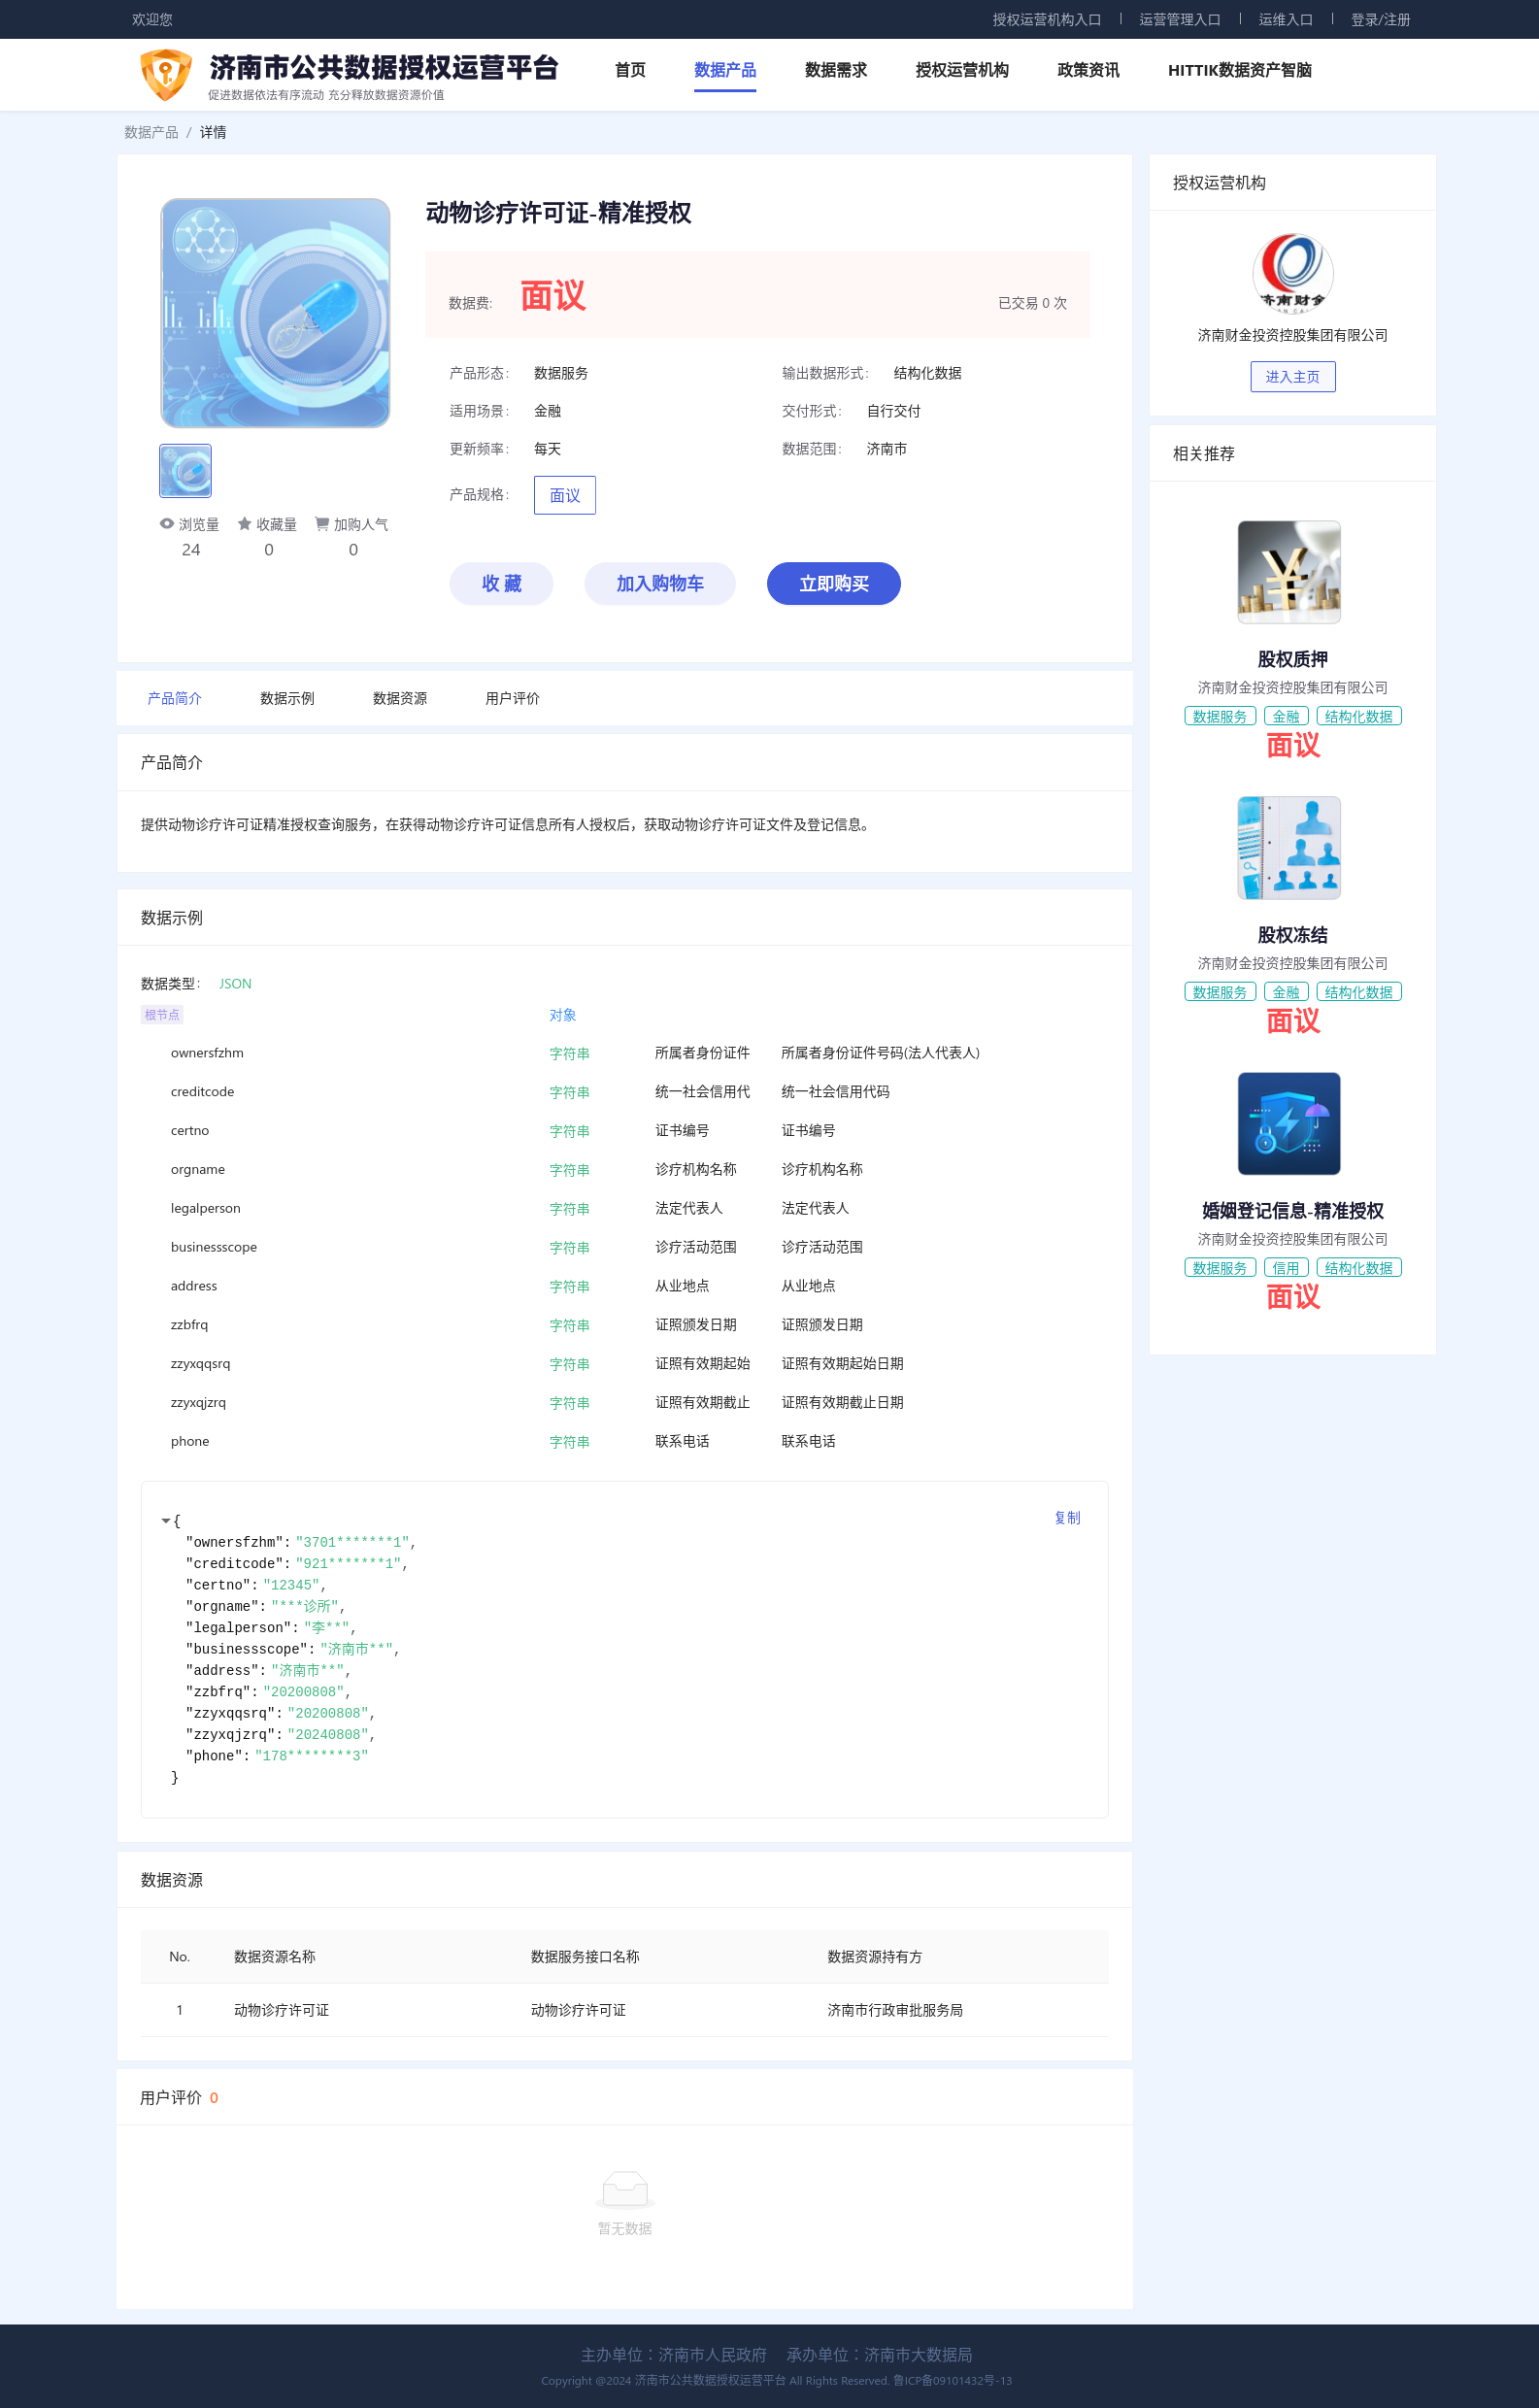Open the 数据需求 navigation item
This screenshot has height=2408, width=1539.
coord(836,70)
